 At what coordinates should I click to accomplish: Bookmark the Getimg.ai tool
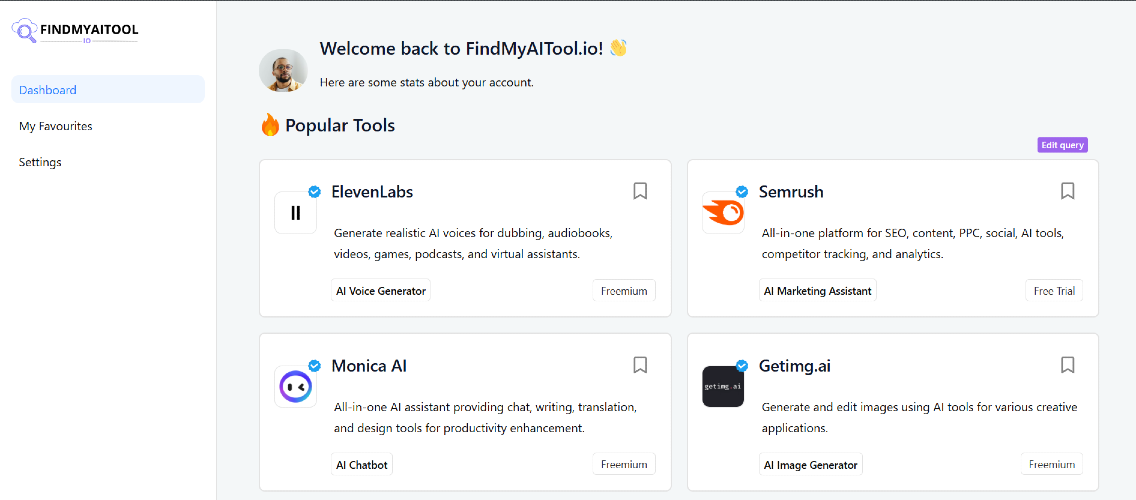(x=1067, y=364)
